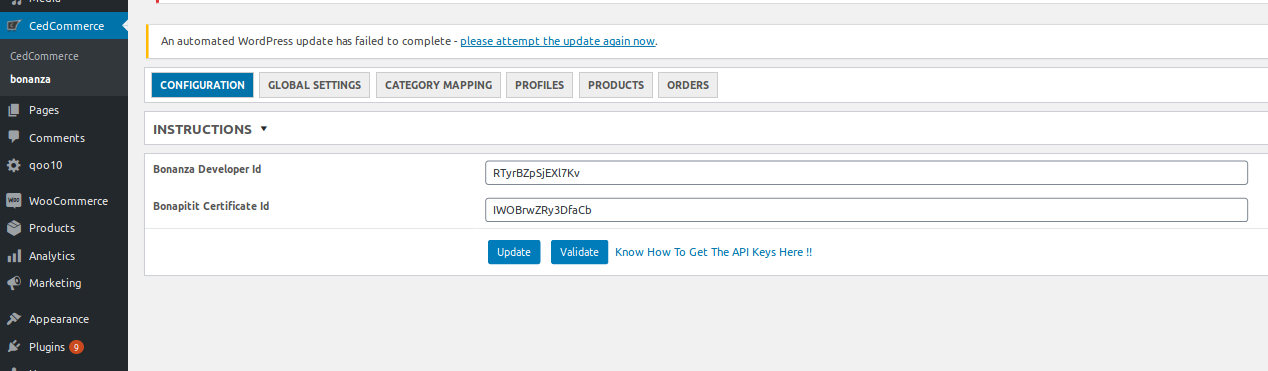Go to the Profiles tab
This screenshot has width=1268, height=371.
539,85
